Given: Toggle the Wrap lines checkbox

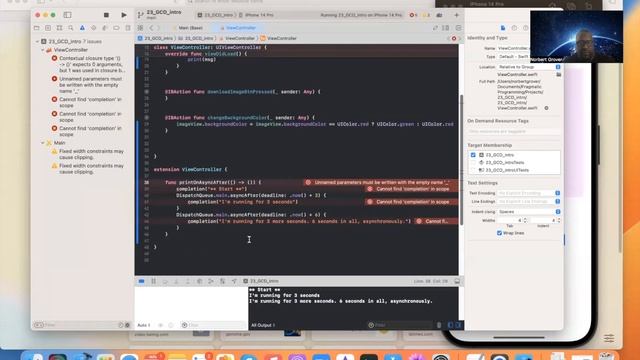Looking at the screenshot, I should 499,233.
